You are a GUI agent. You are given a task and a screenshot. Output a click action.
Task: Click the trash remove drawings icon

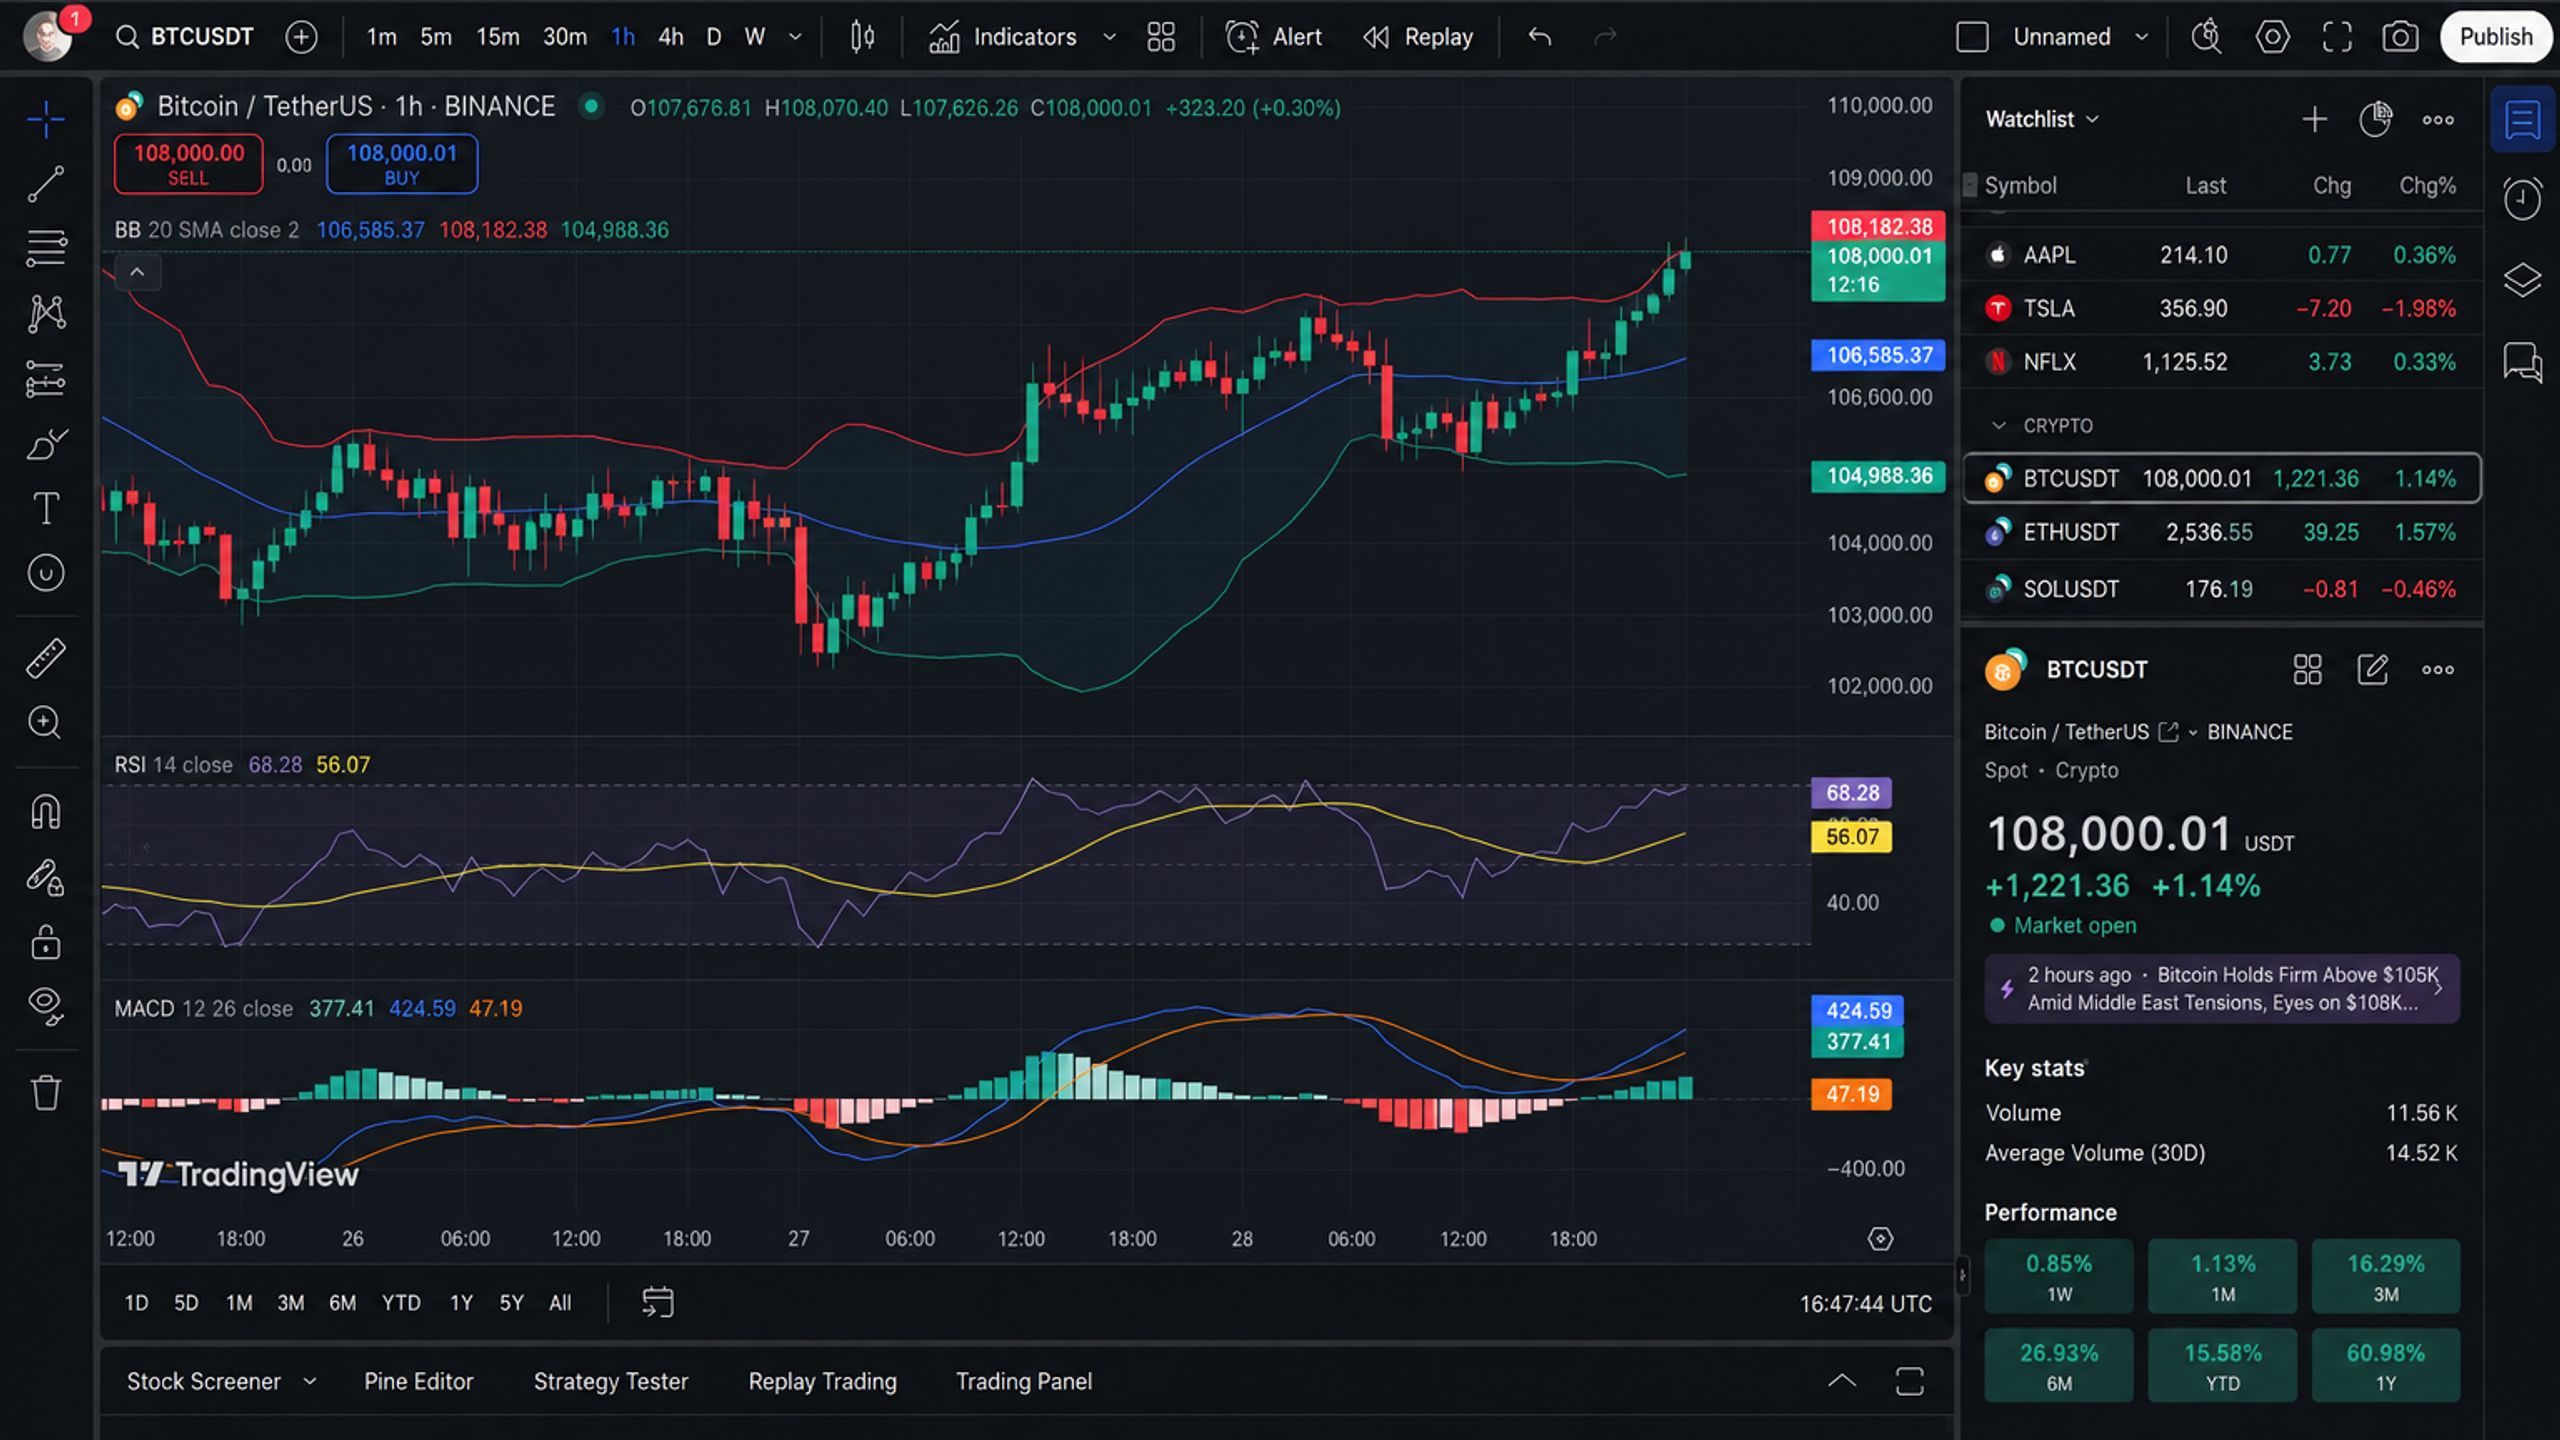click(x=46, y=1091)
